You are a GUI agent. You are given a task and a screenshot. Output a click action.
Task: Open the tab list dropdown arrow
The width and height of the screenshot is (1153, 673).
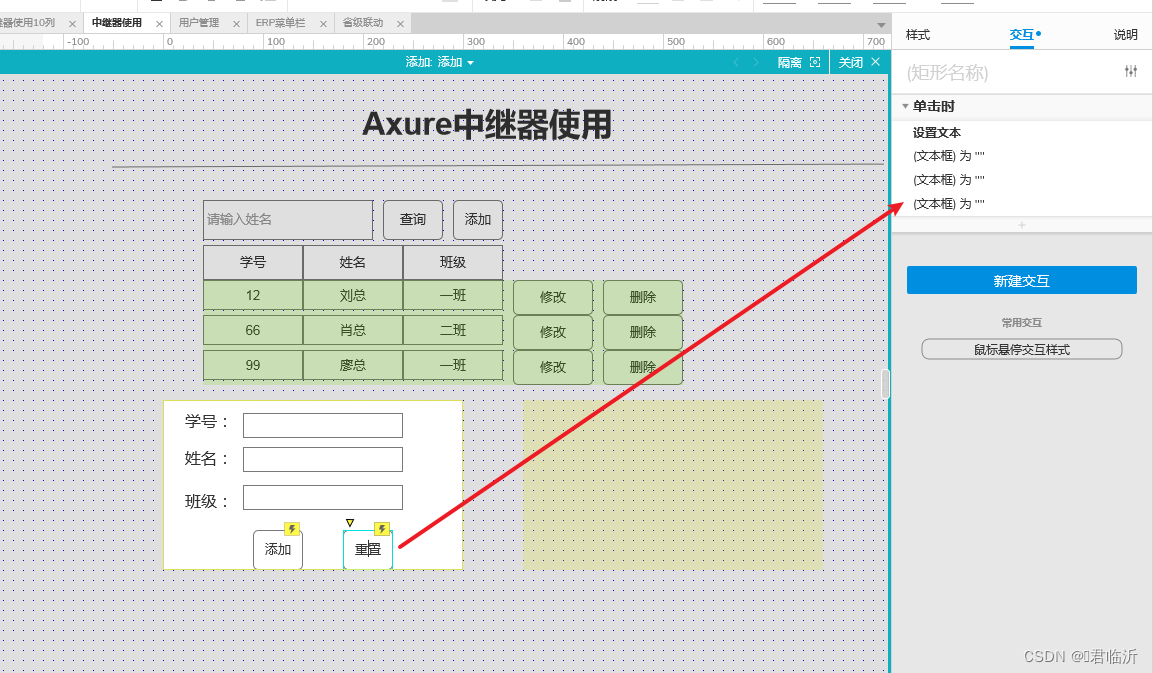click(x=881, y=24)
